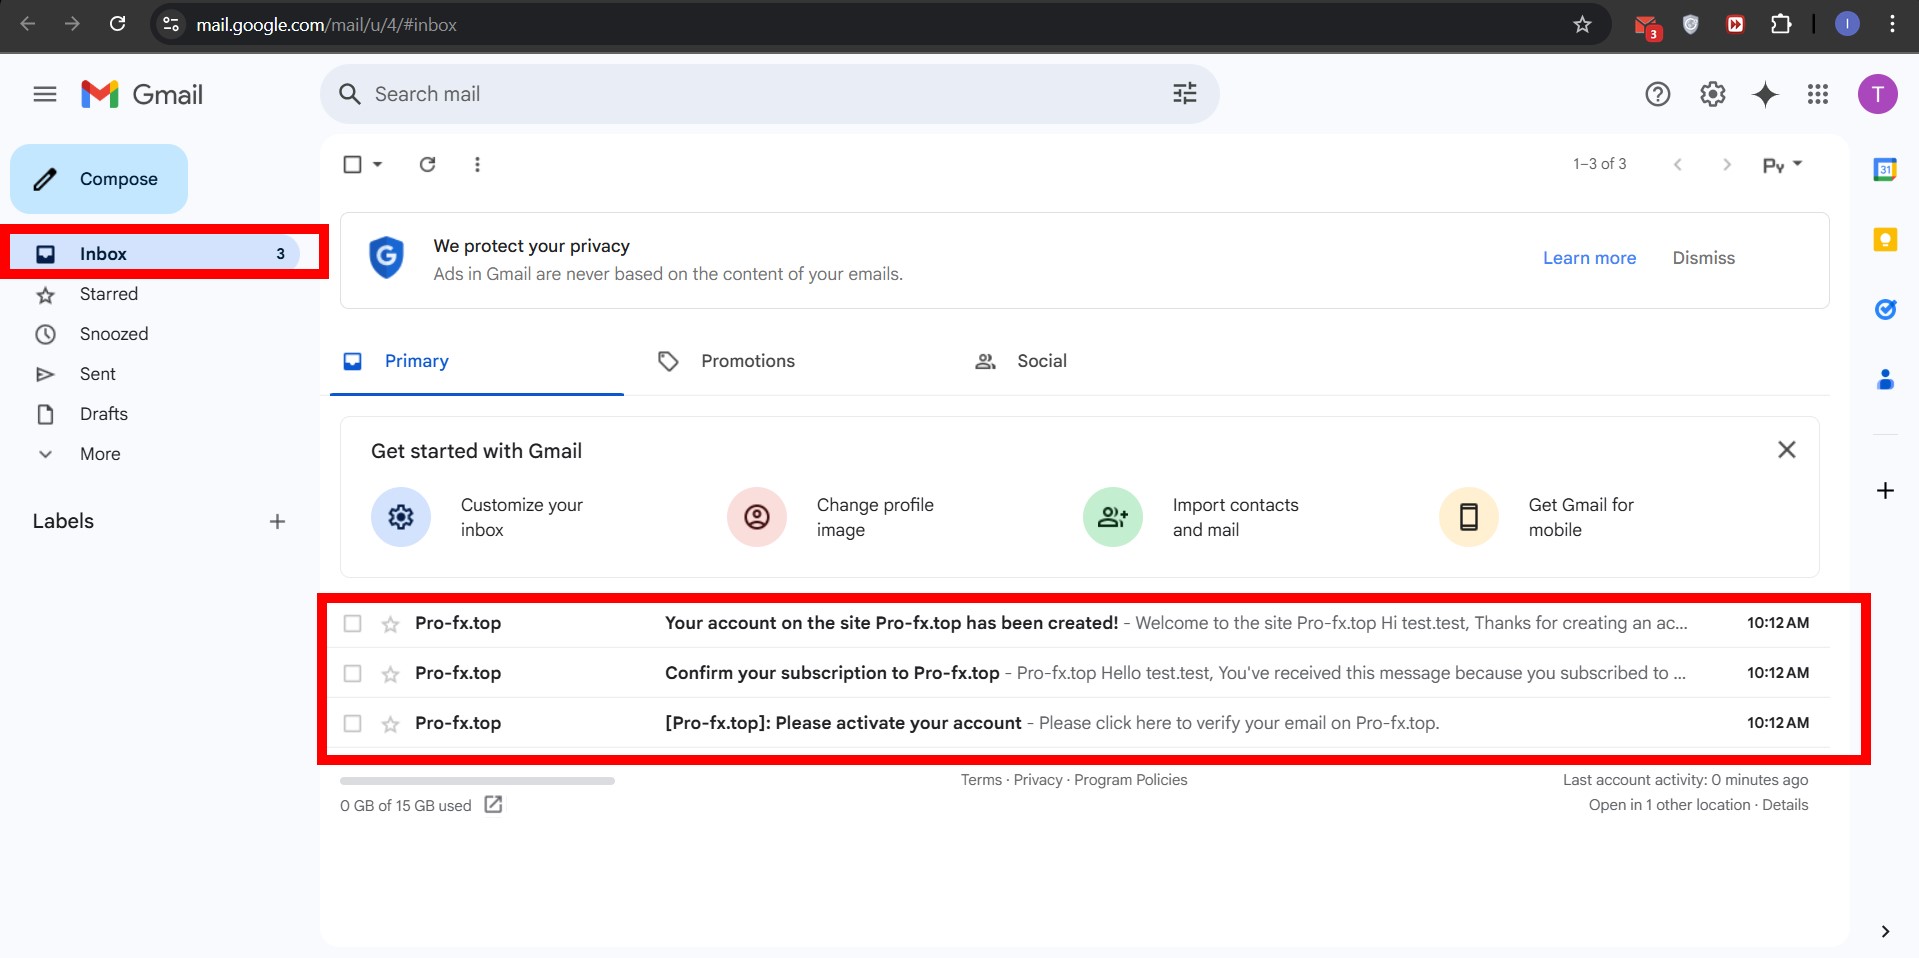Click Customize your inbox gear icon
This screenshot has width=1919, height=958.
(401, 517)
